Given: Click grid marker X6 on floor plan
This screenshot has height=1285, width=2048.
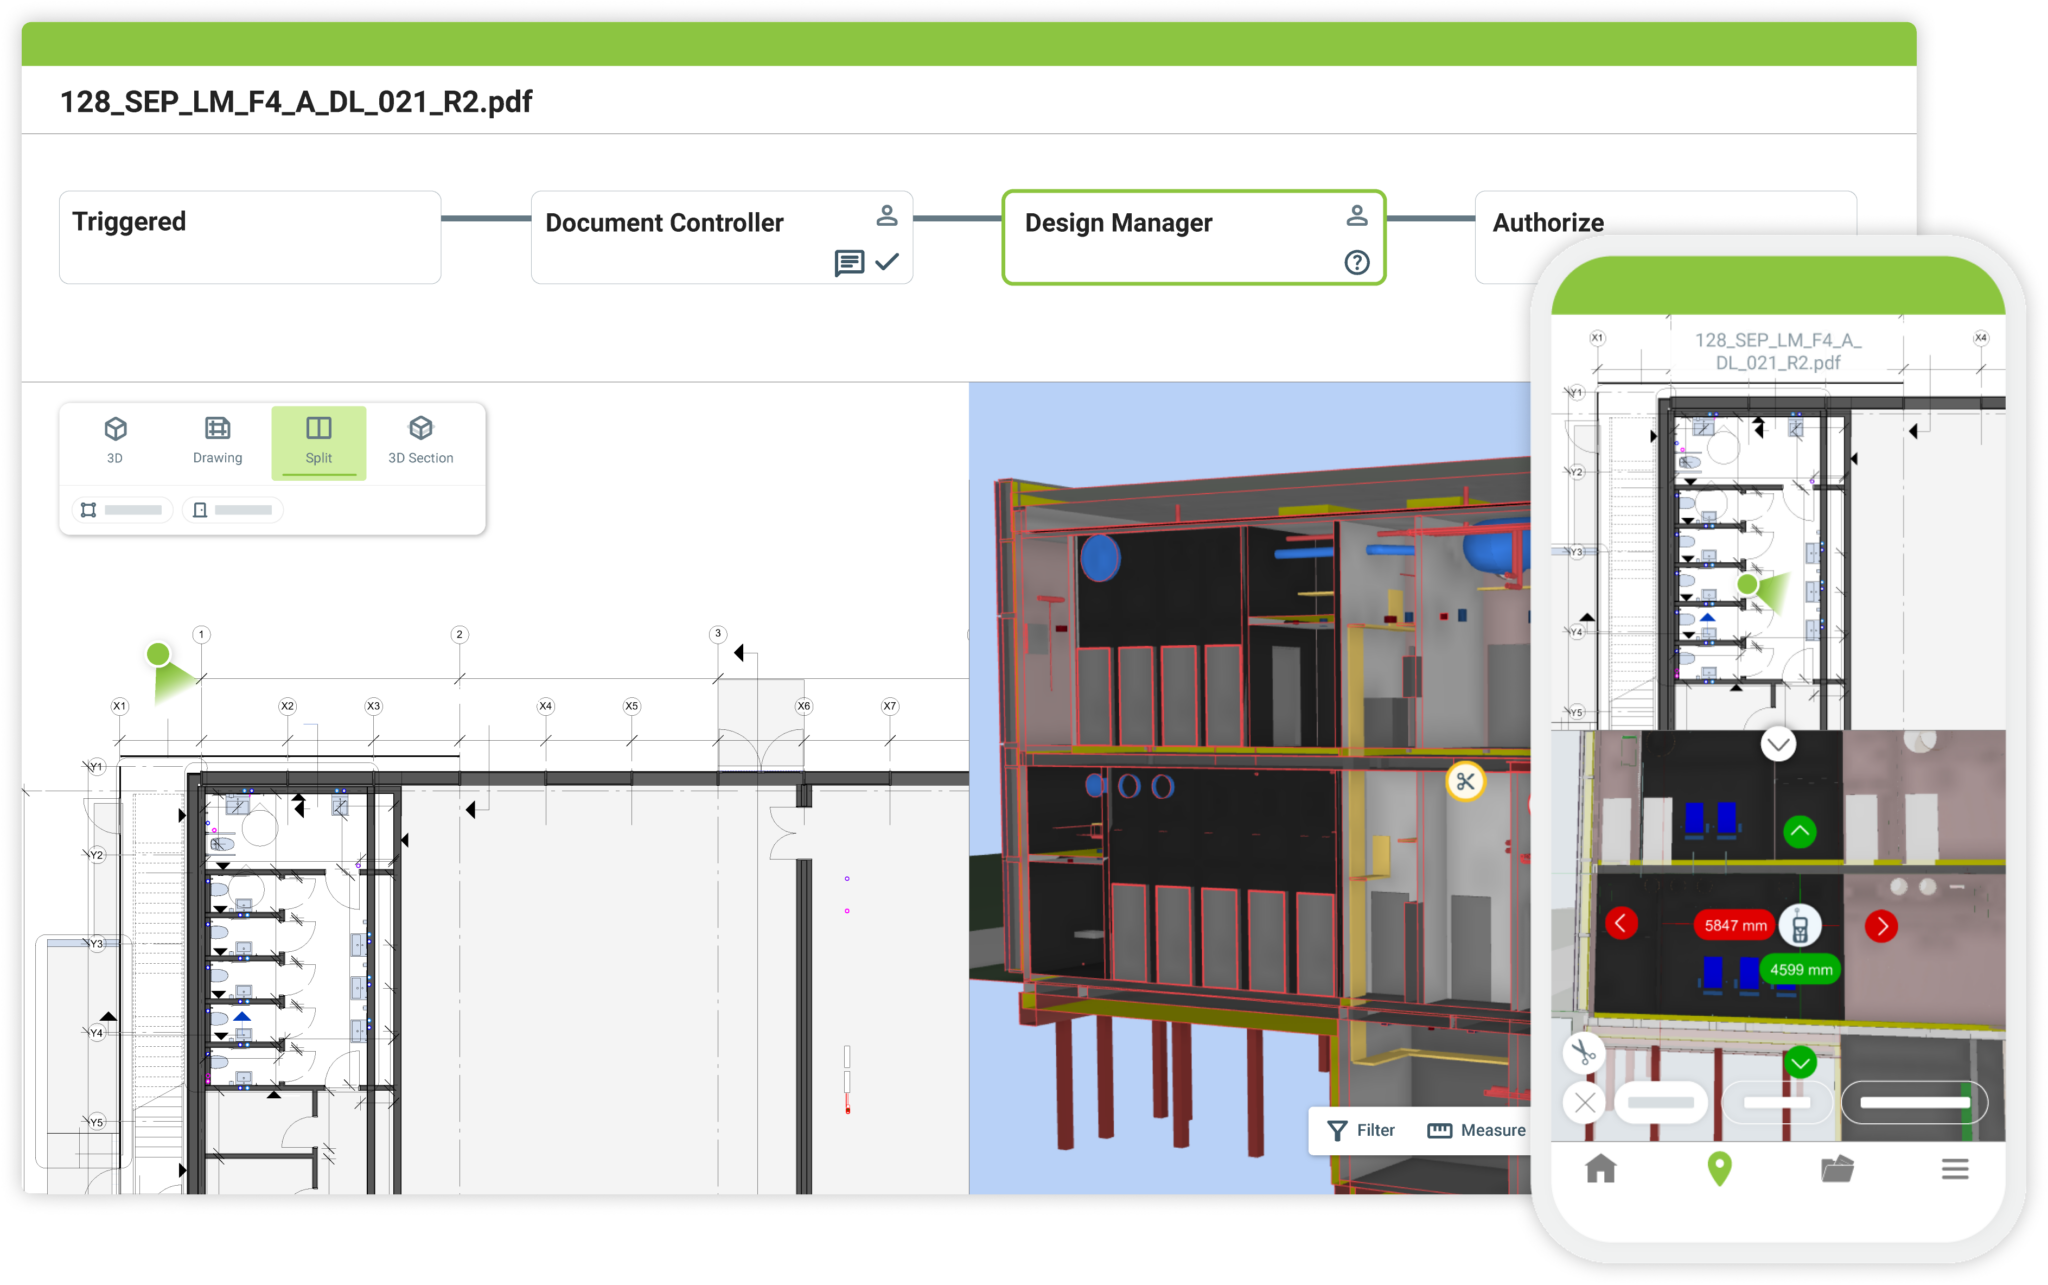Looking at the screenshot, I should click(803, 706).
